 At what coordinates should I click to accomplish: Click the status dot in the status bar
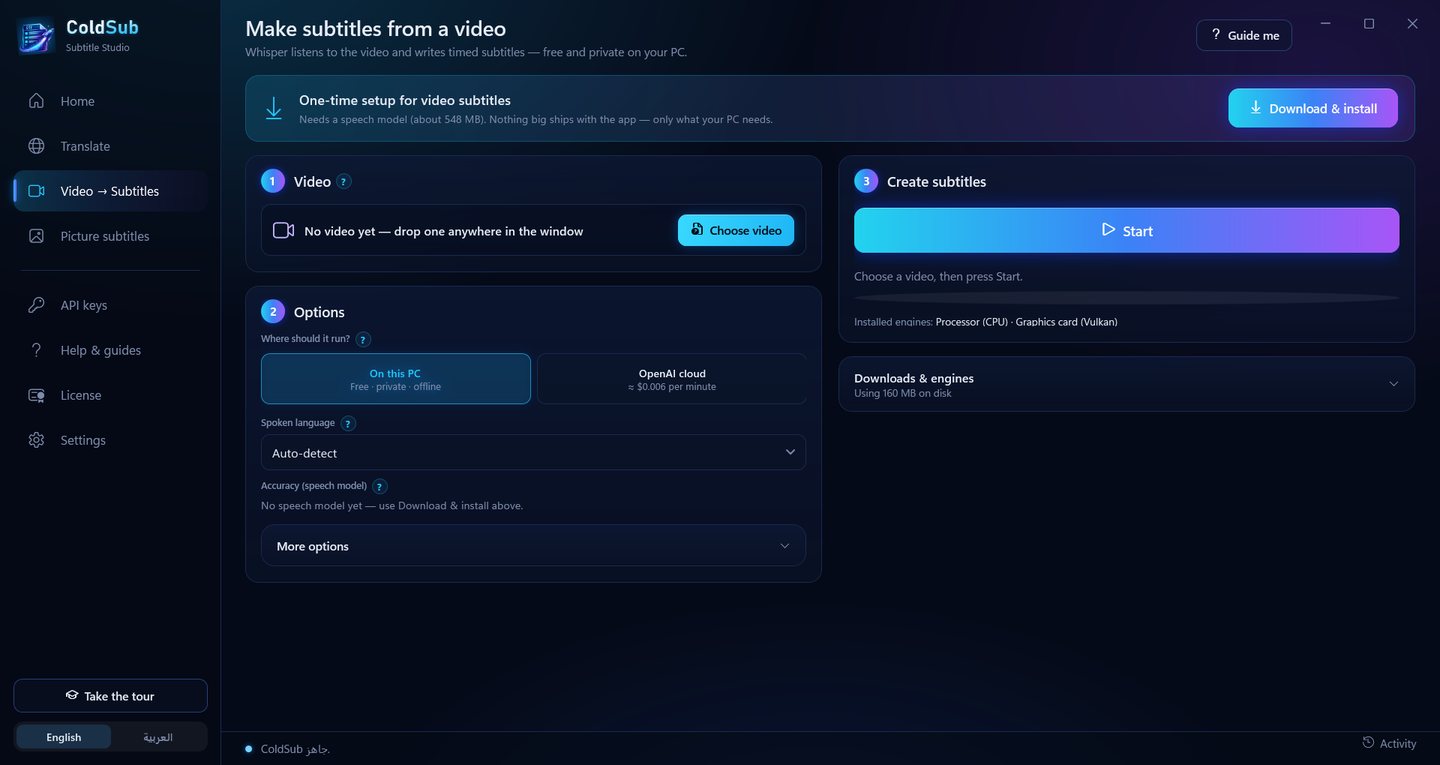[x=248, y=749]
